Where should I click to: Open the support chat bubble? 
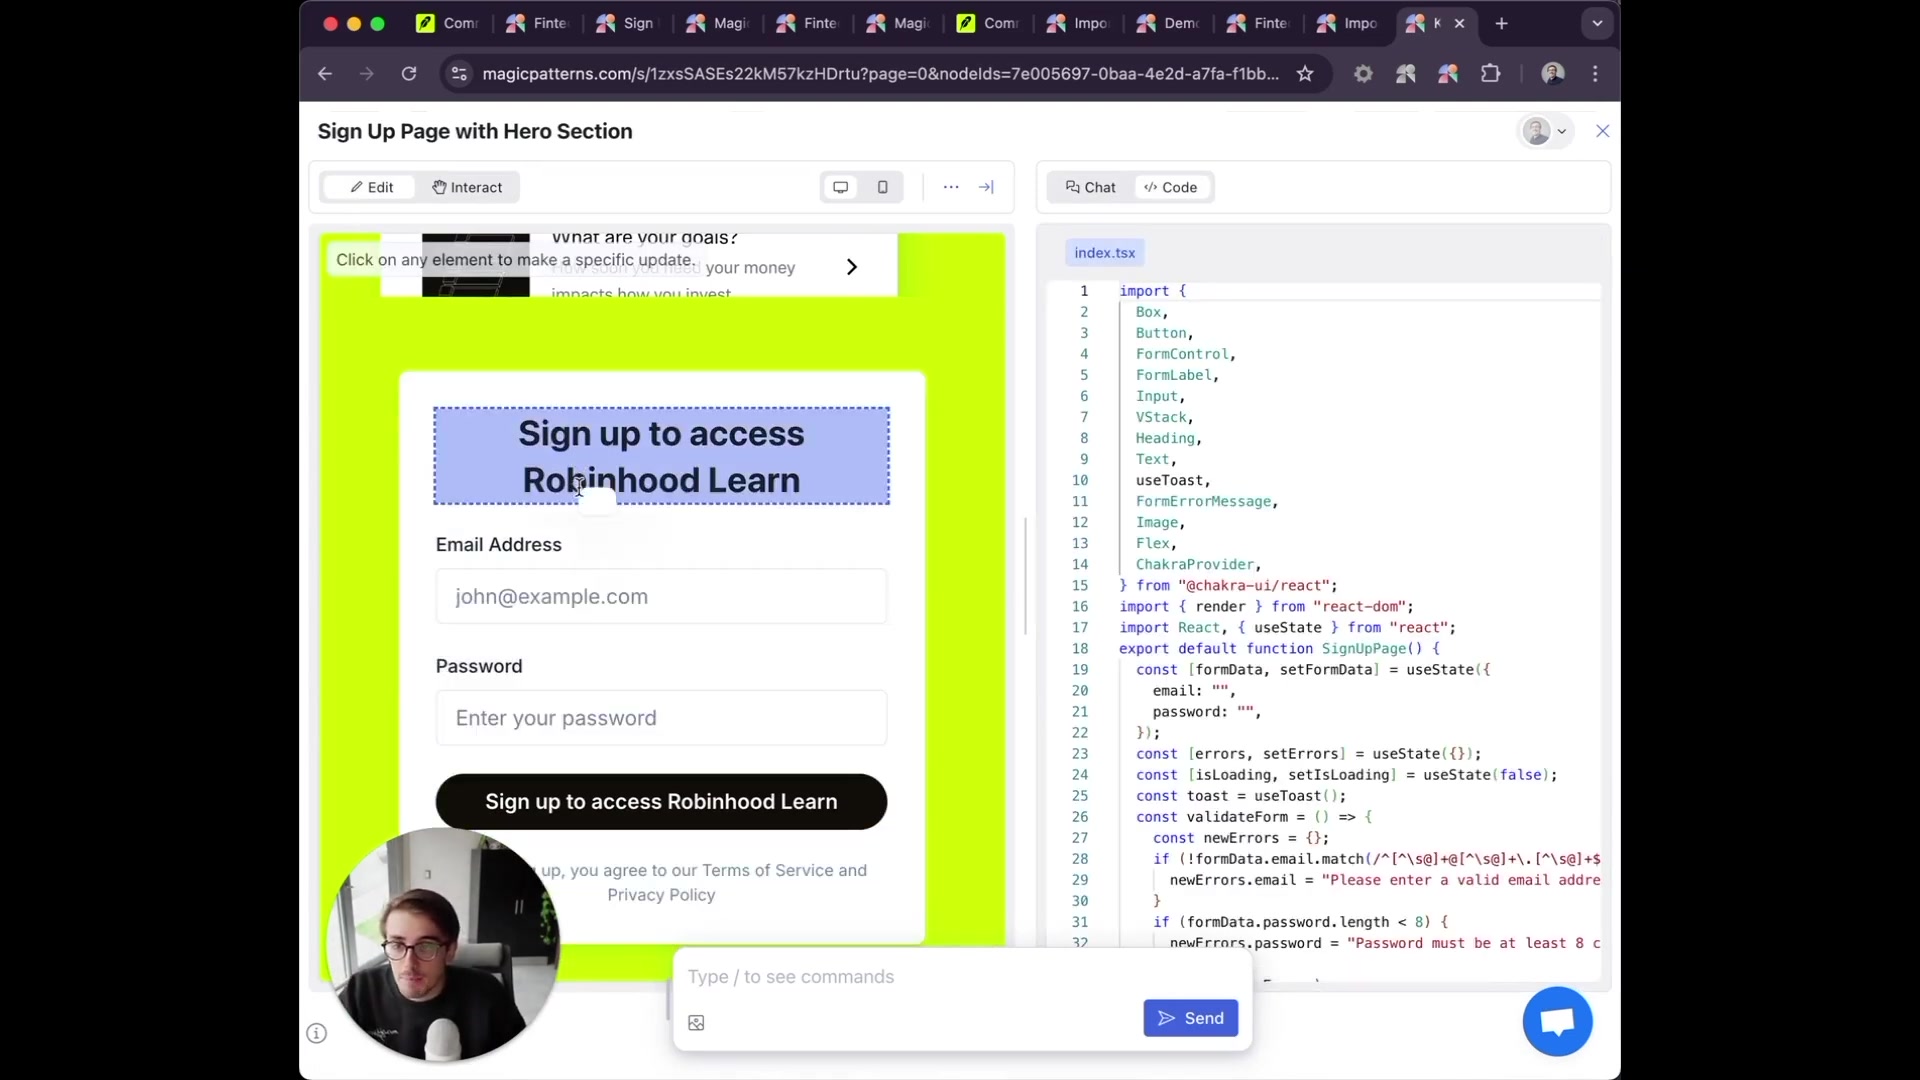click(1557, 1021)
